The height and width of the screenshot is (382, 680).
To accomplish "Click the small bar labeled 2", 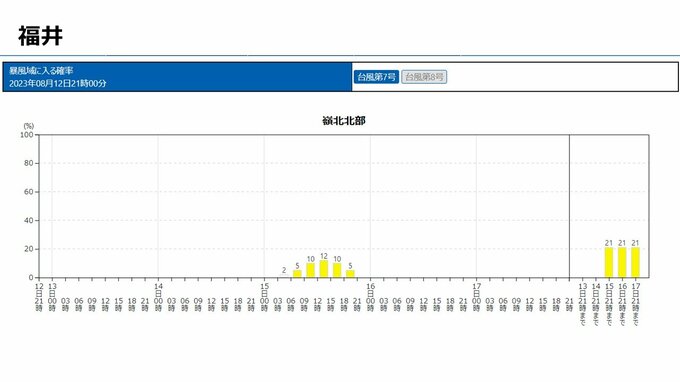I will pyautogui.click(x=284, y=276).
